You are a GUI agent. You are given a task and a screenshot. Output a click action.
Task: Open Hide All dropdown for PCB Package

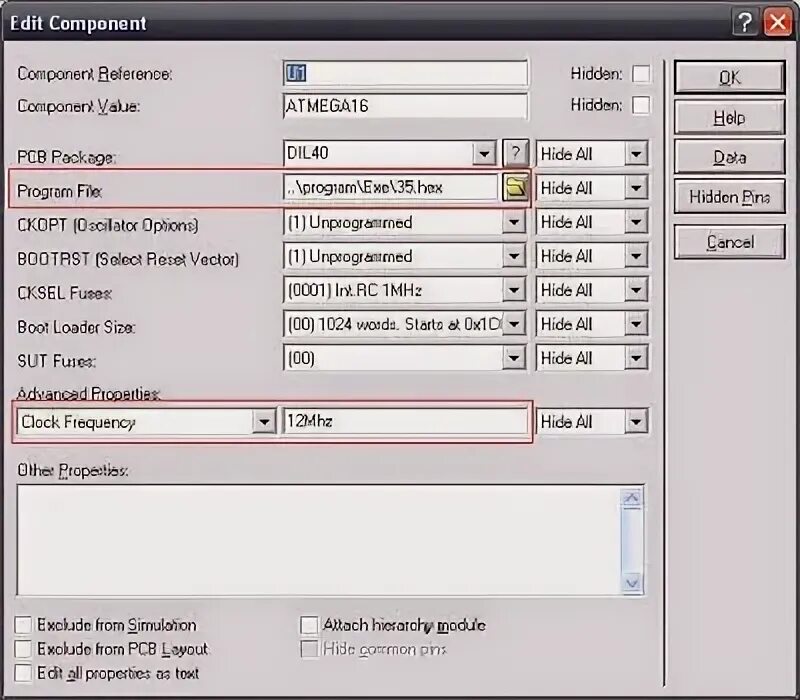pos(636,153)
